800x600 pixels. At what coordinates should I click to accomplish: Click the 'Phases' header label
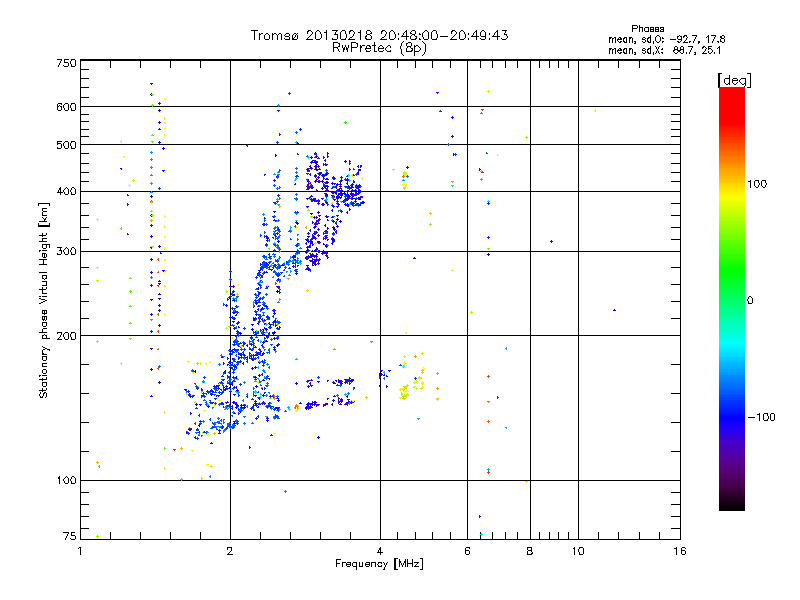647,29
